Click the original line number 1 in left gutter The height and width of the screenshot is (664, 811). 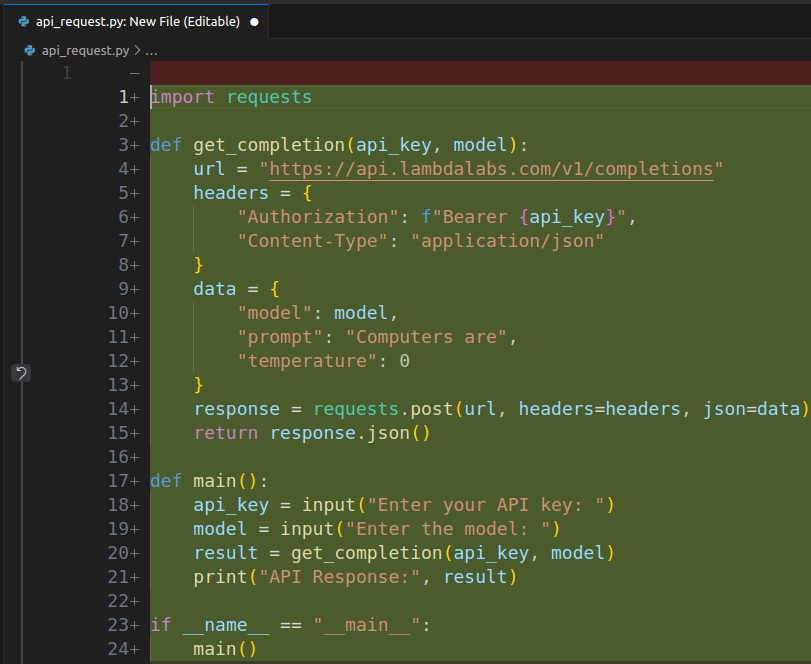[x=66, y=73]
